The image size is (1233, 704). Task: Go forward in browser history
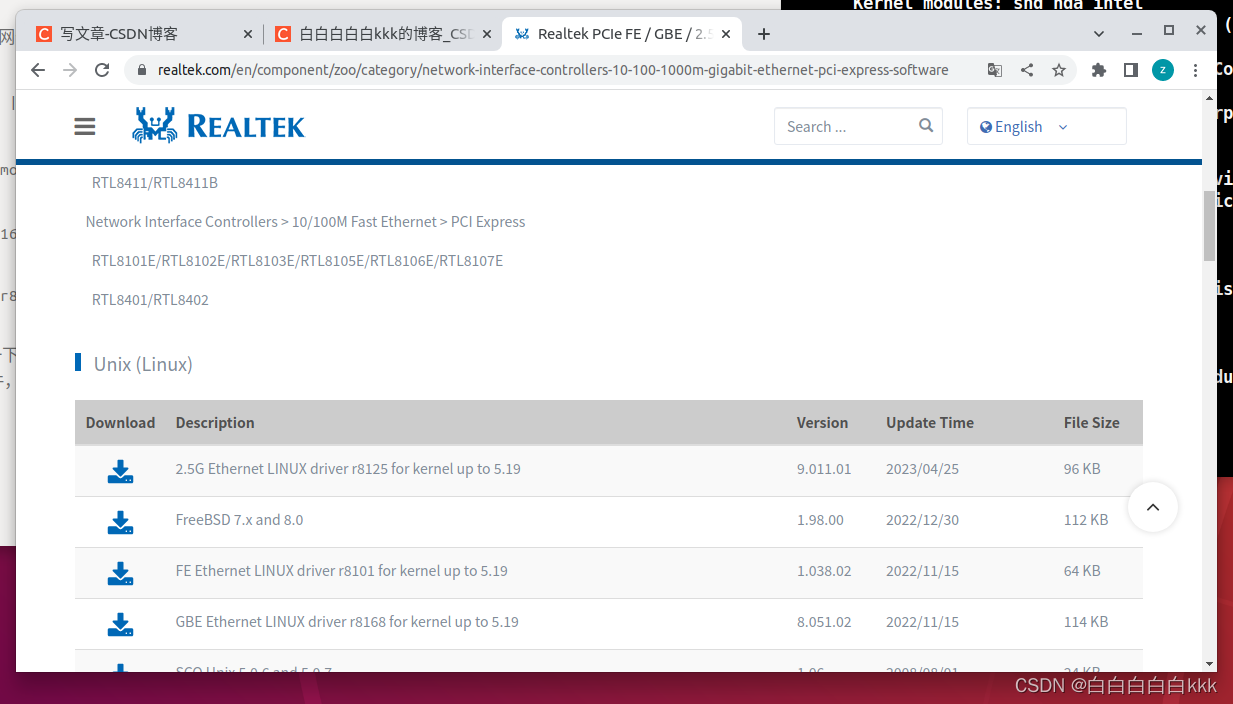coord(70,70)
